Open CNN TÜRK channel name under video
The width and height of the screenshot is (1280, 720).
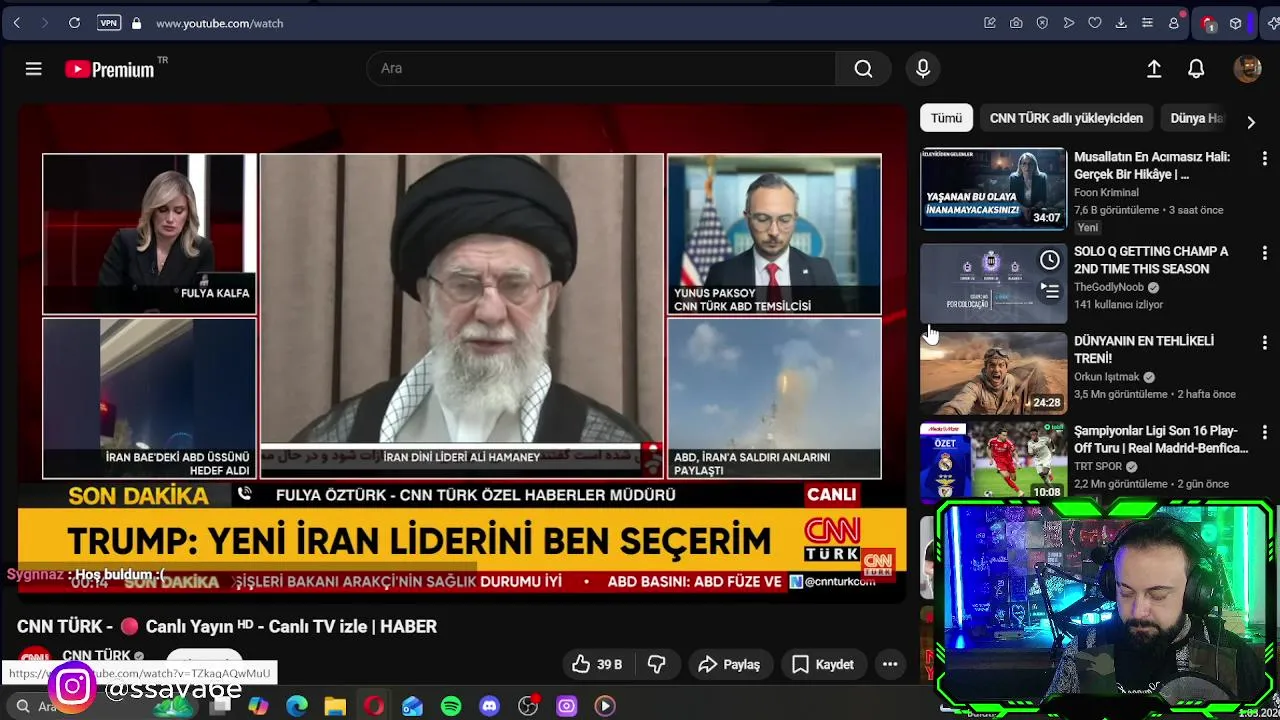pos(96,655)
